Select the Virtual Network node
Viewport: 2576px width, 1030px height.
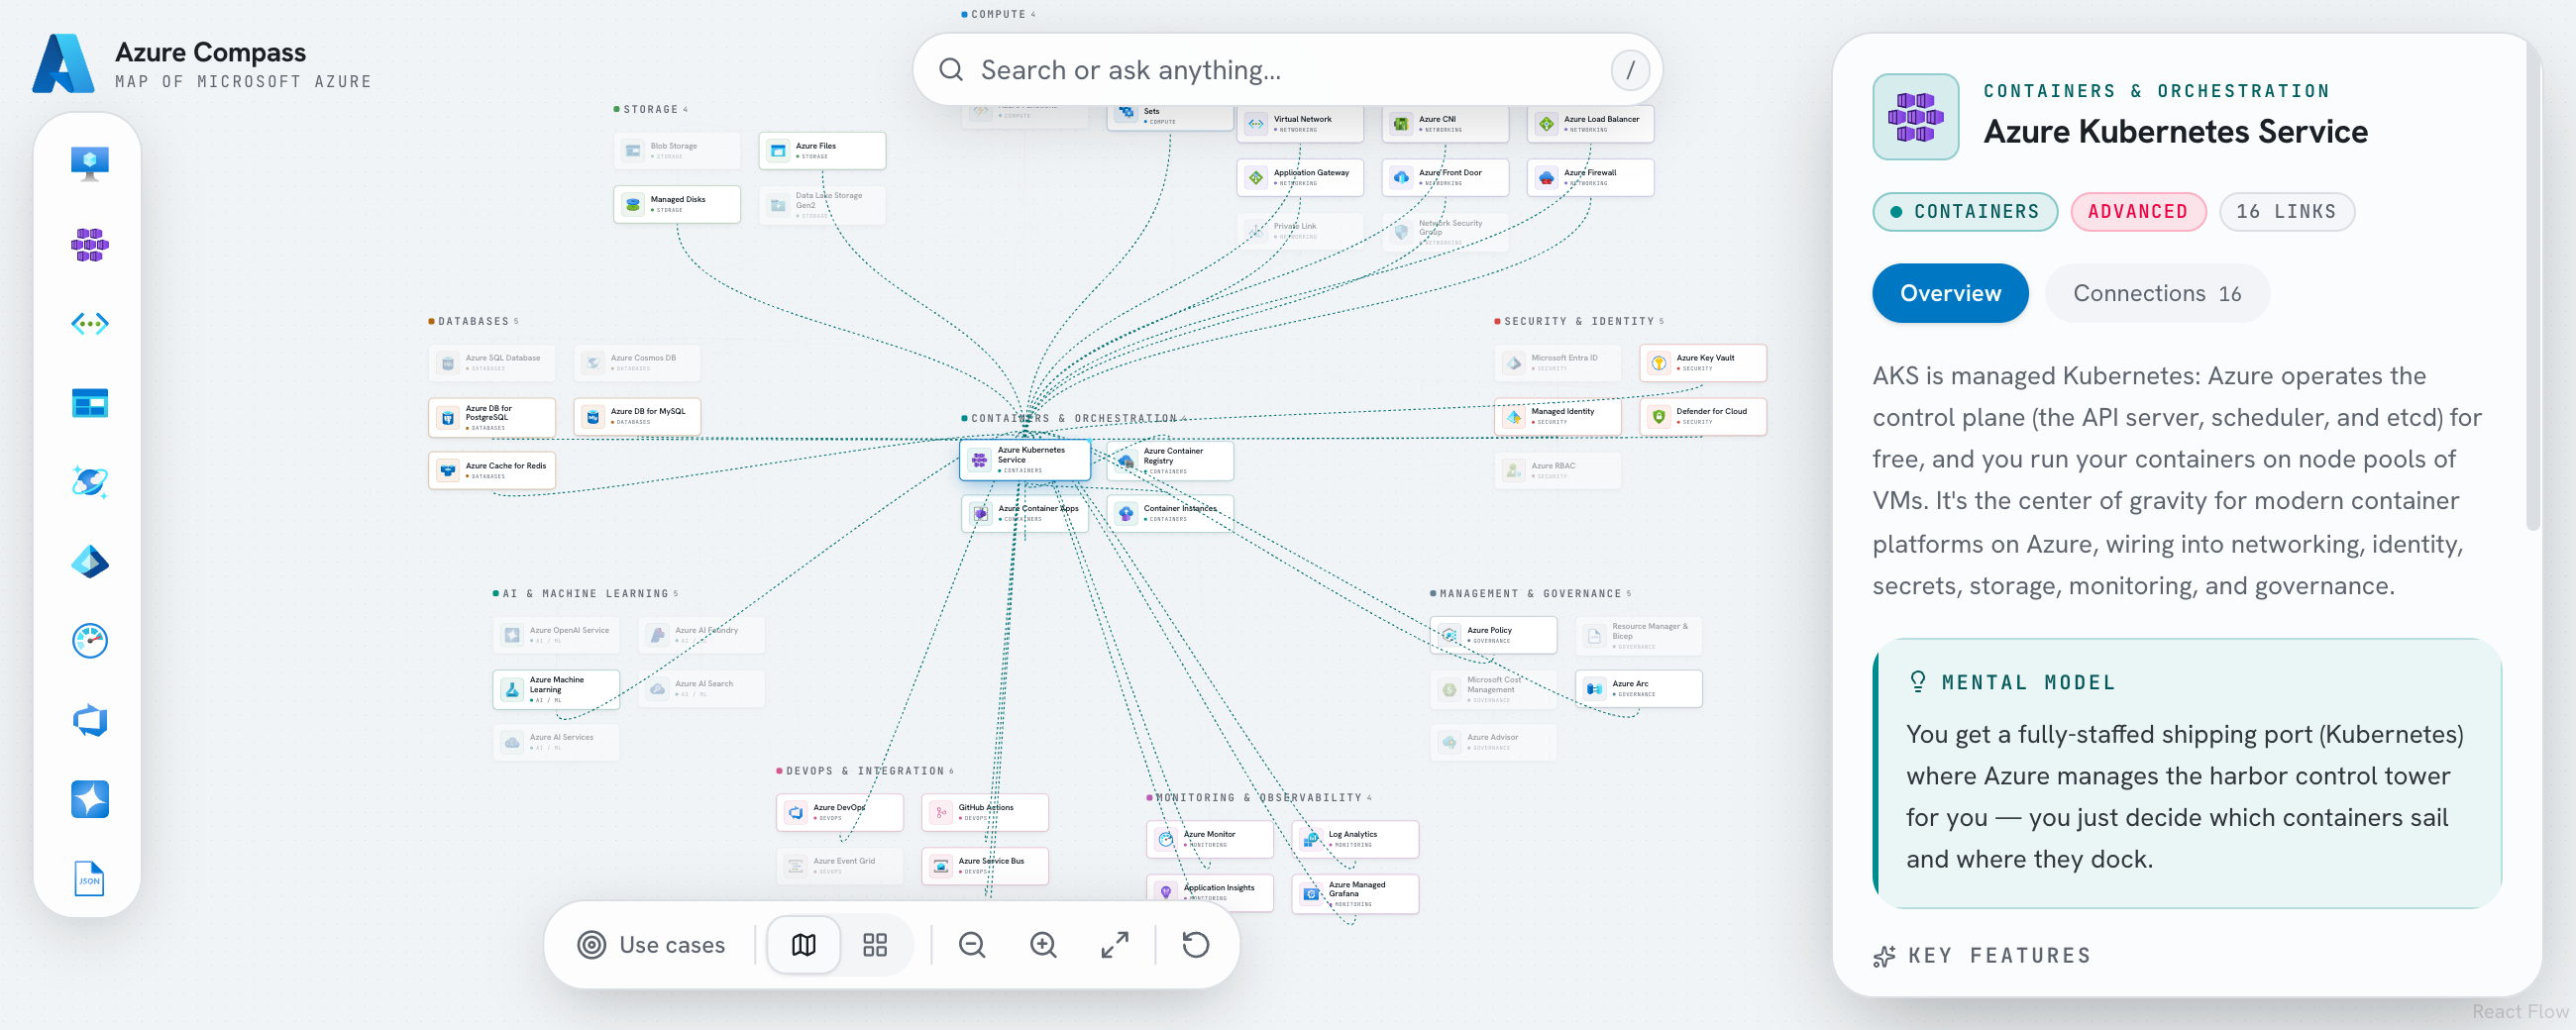[x=1300, y=124]
